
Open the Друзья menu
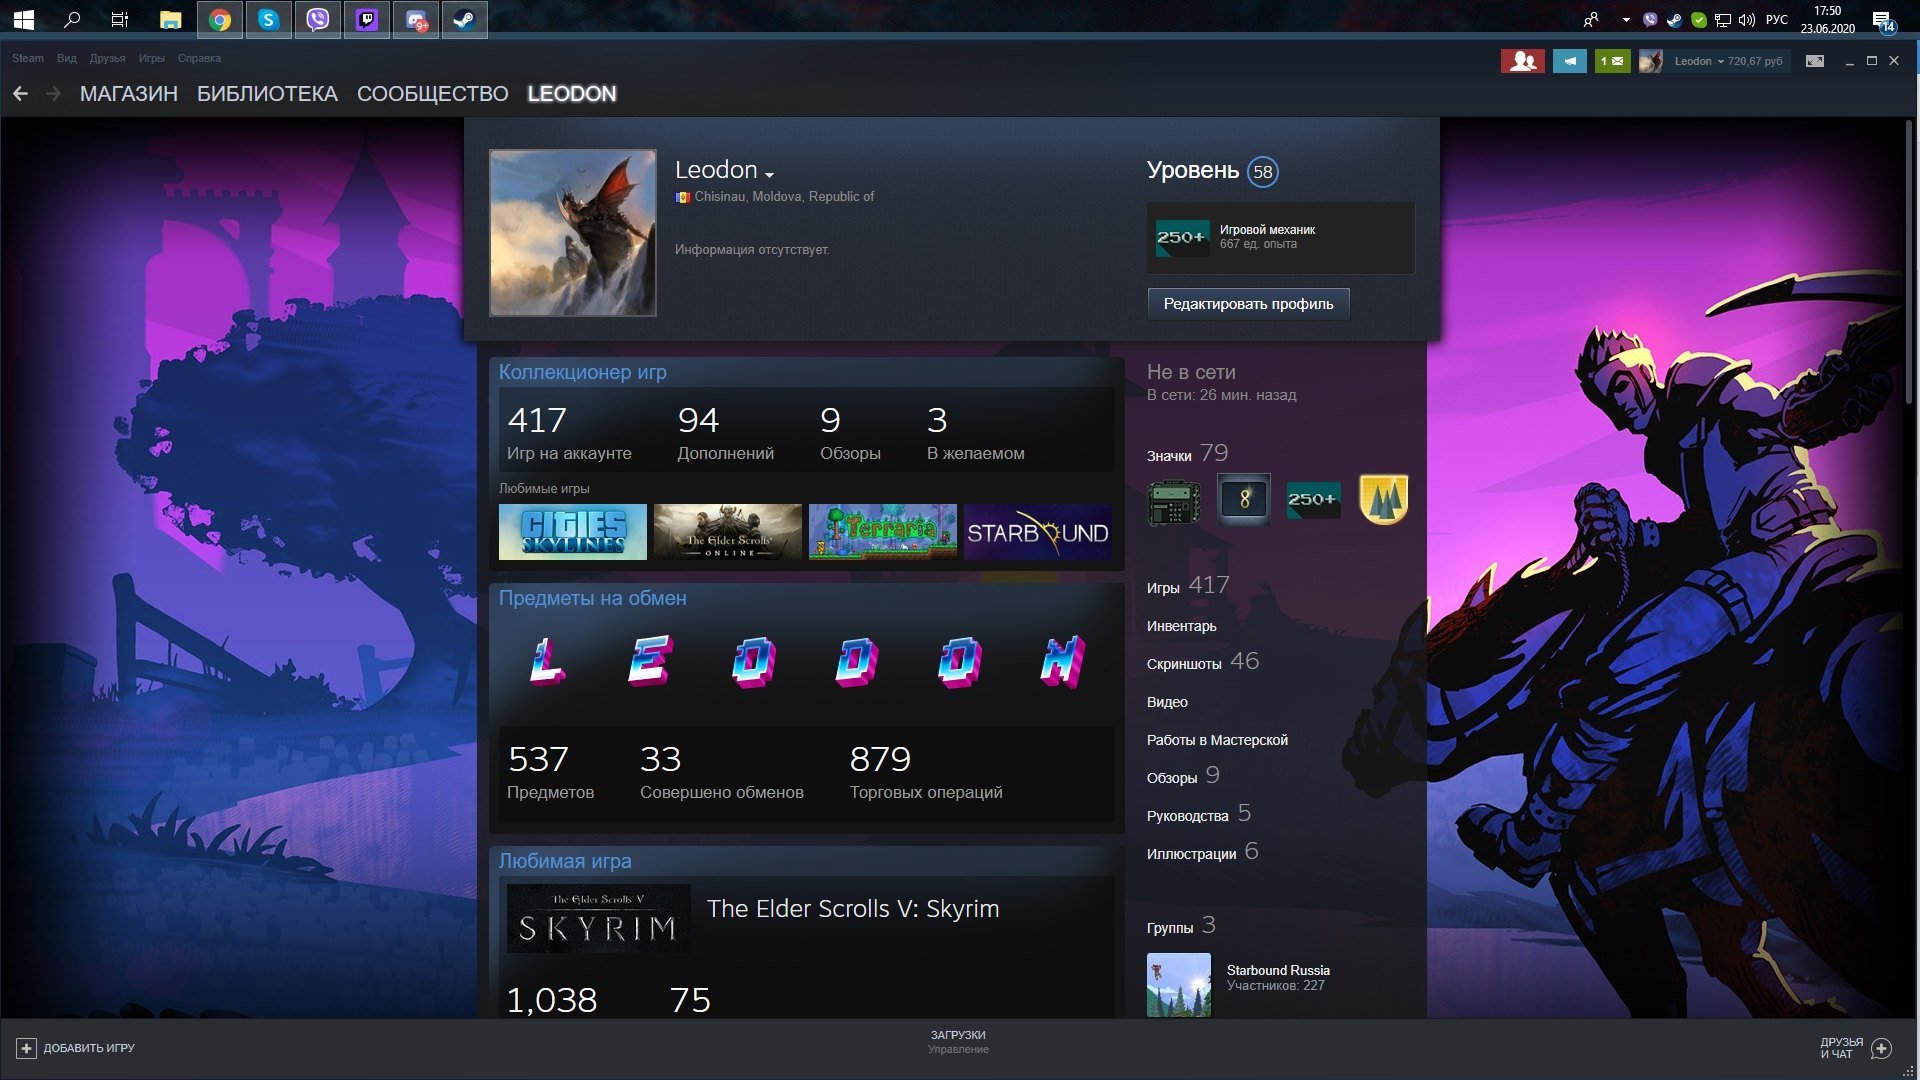[x=107, y=58]
